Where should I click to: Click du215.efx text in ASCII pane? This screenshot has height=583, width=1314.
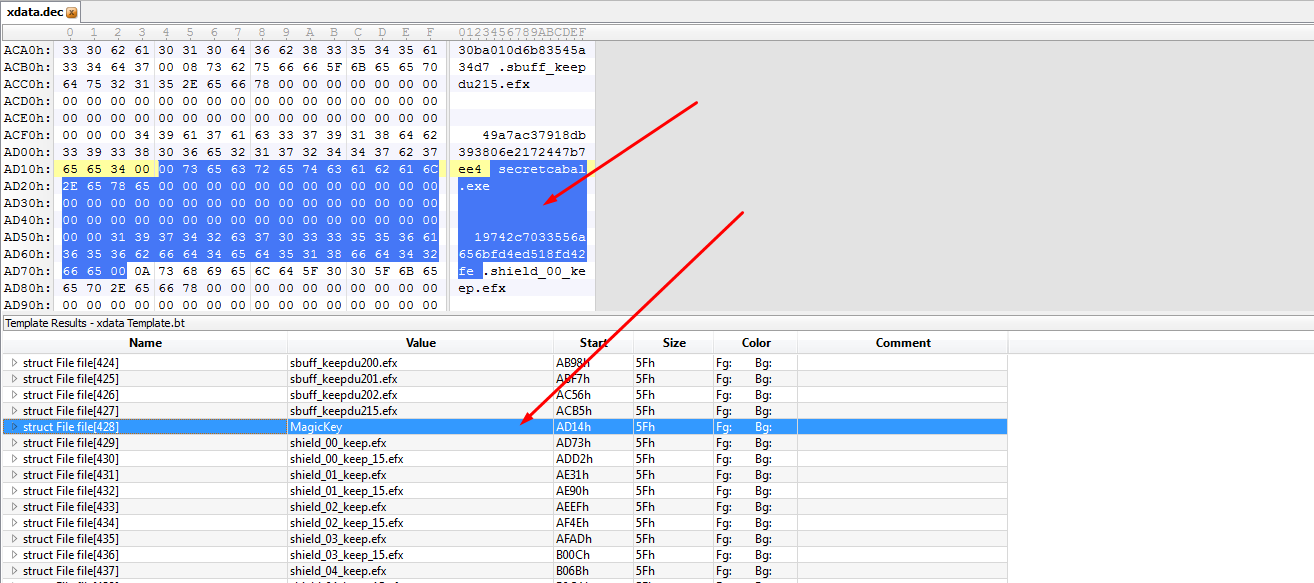pos(494,84)
